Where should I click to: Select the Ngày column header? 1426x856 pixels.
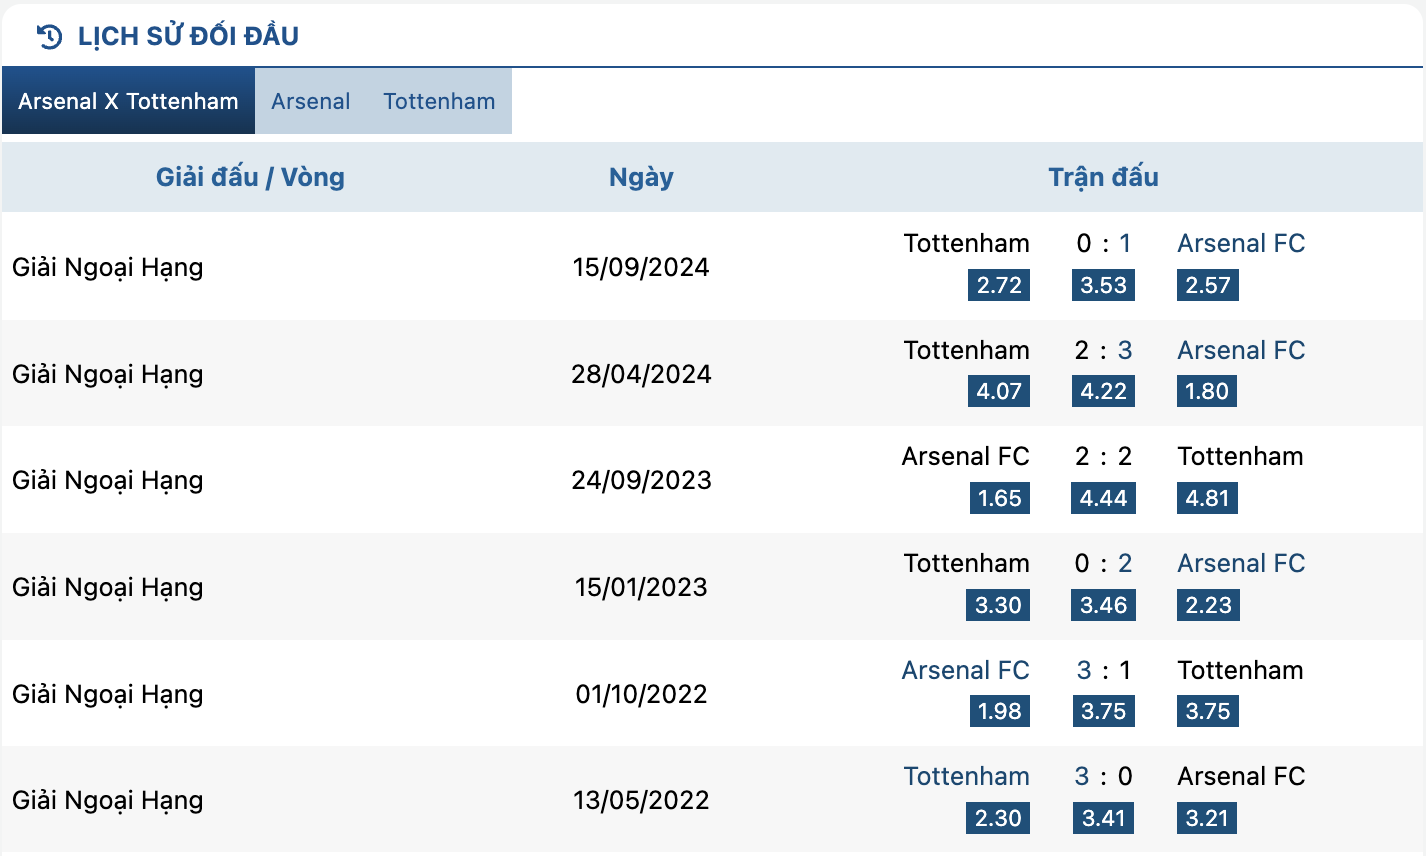tap(641, 177)
